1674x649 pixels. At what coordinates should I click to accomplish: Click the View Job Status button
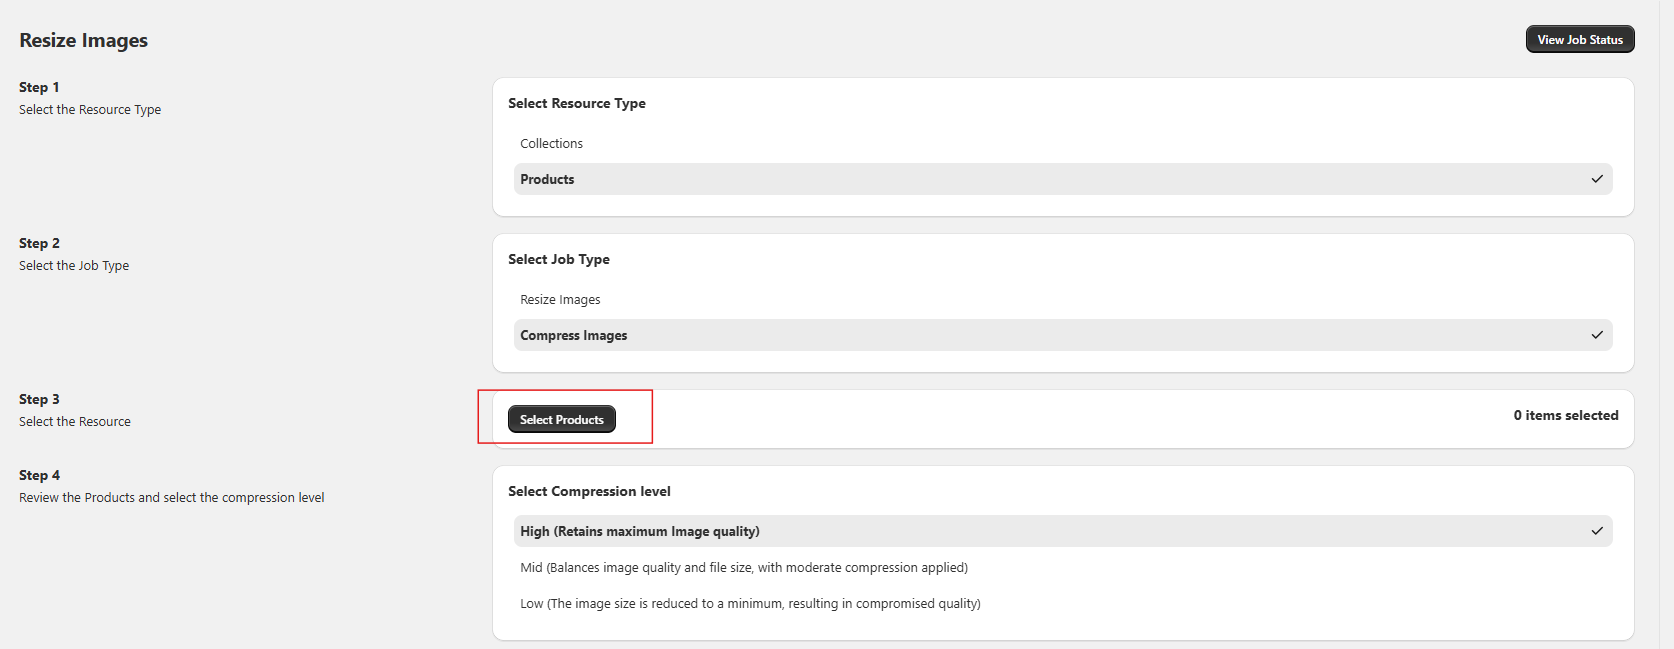click(x=1579, y=40)
